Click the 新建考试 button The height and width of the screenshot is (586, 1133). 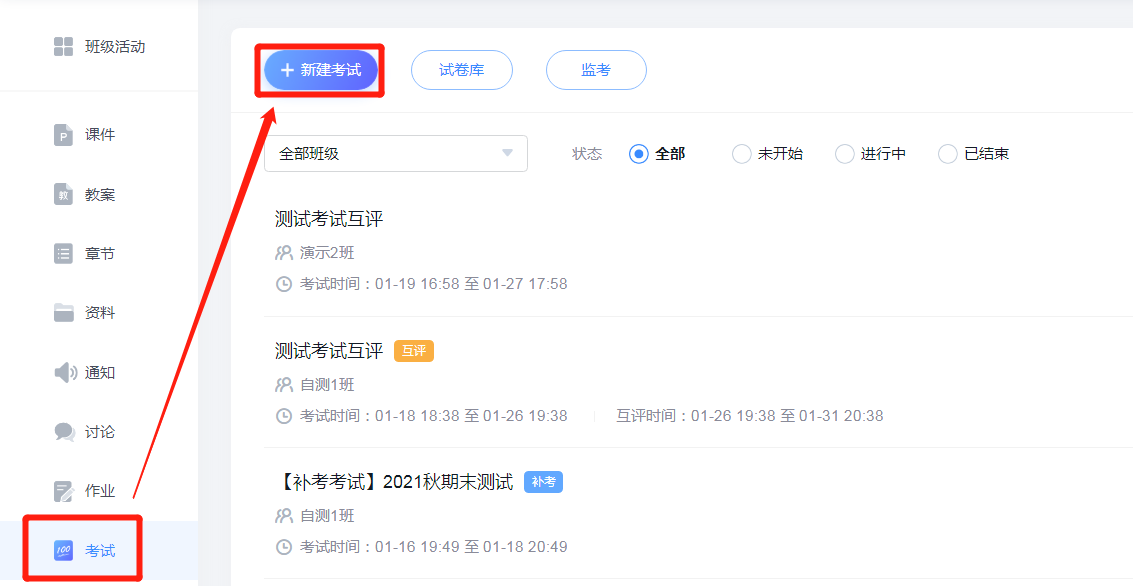pos(321,70)
